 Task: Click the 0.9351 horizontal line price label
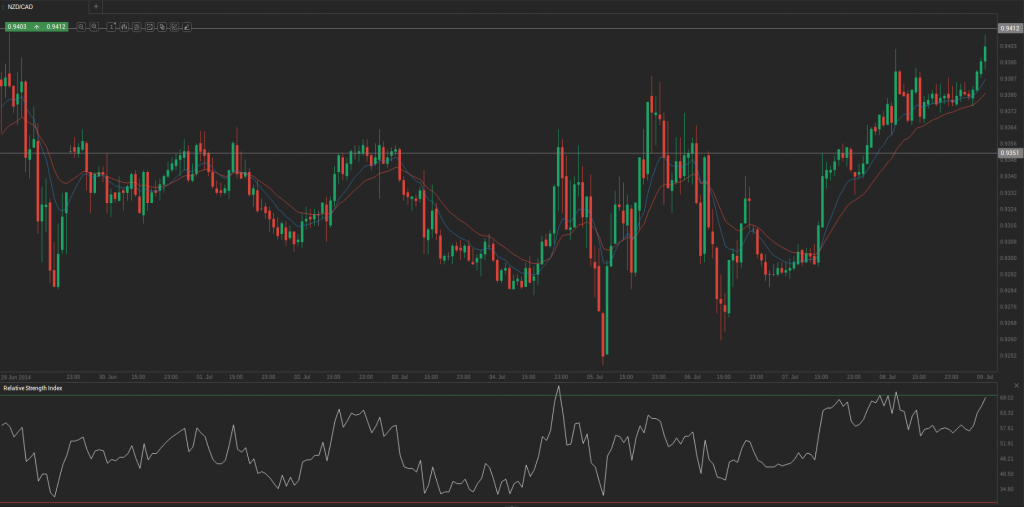[1008, 153]
